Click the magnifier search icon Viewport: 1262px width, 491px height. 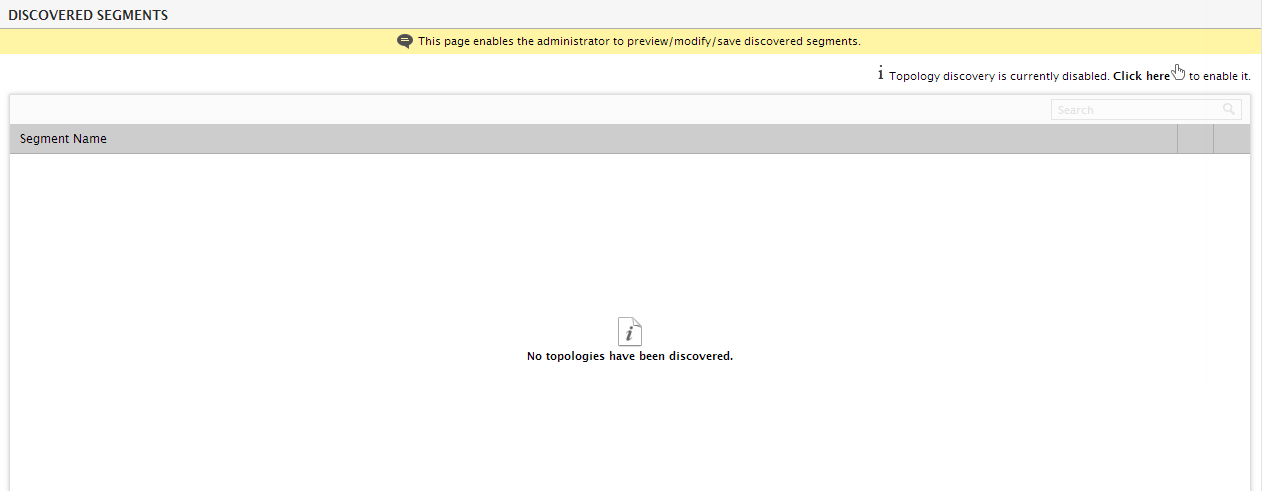[1229, 109]
